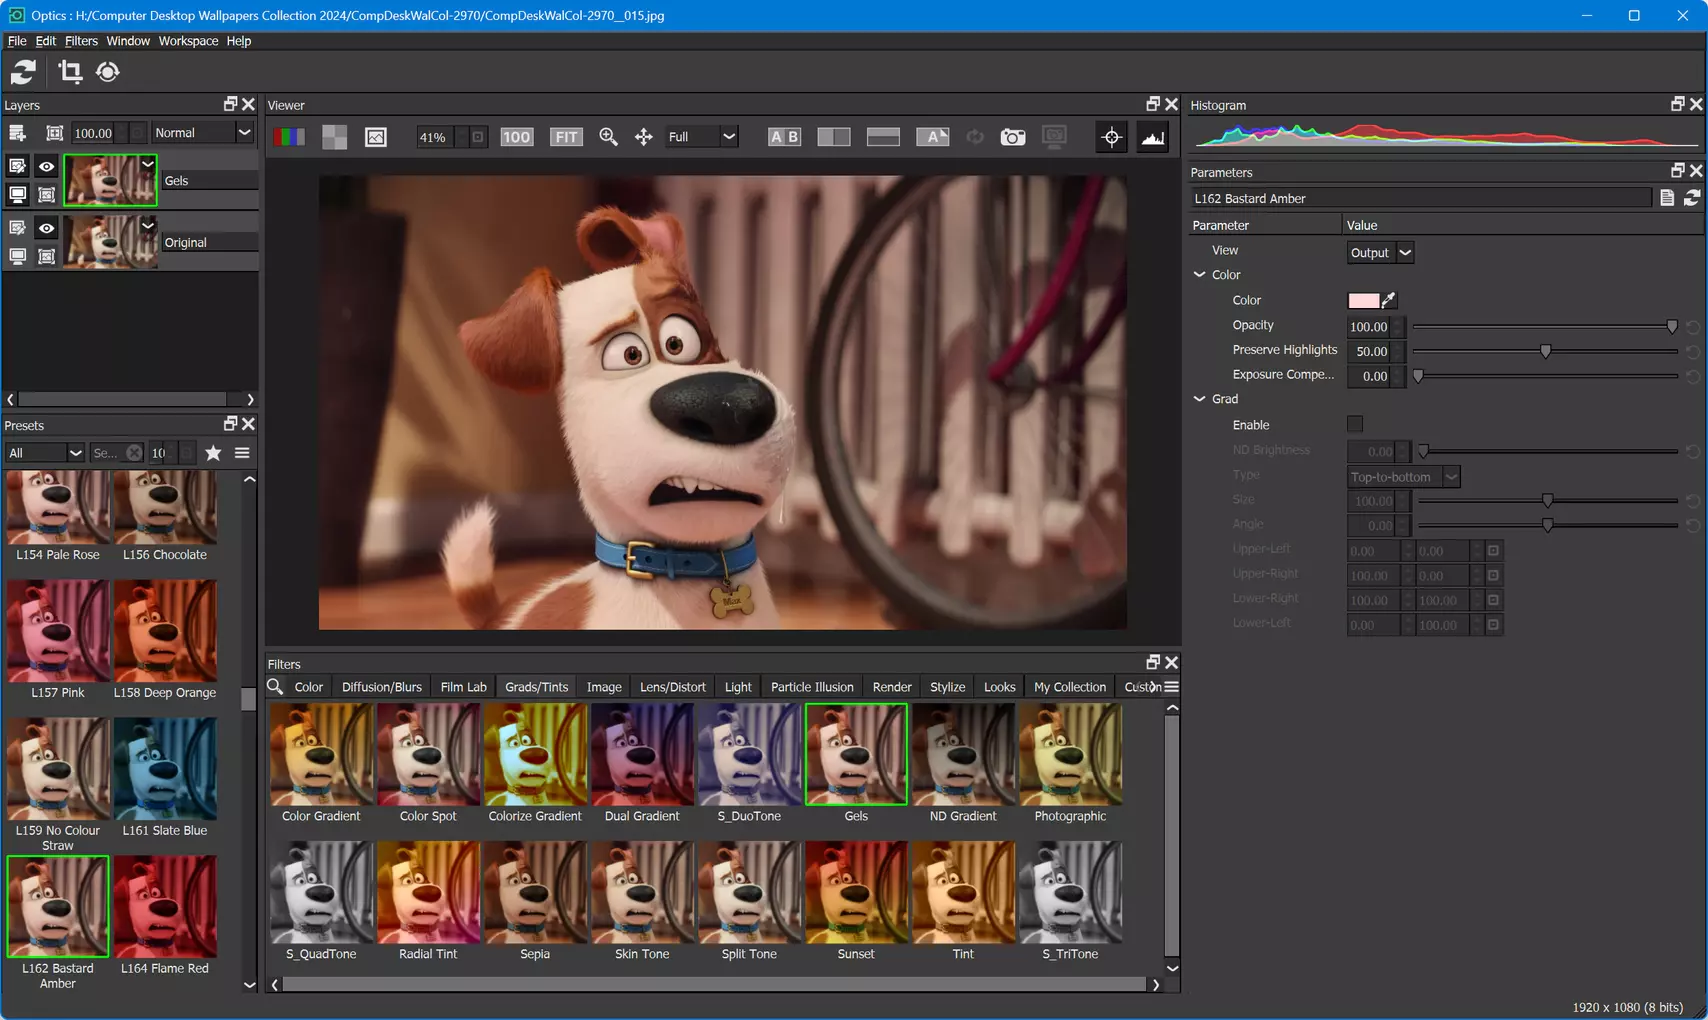1708x1020 pixels.
Task: Click the Add layer icon in Layers panel
Action: (17, 133)
